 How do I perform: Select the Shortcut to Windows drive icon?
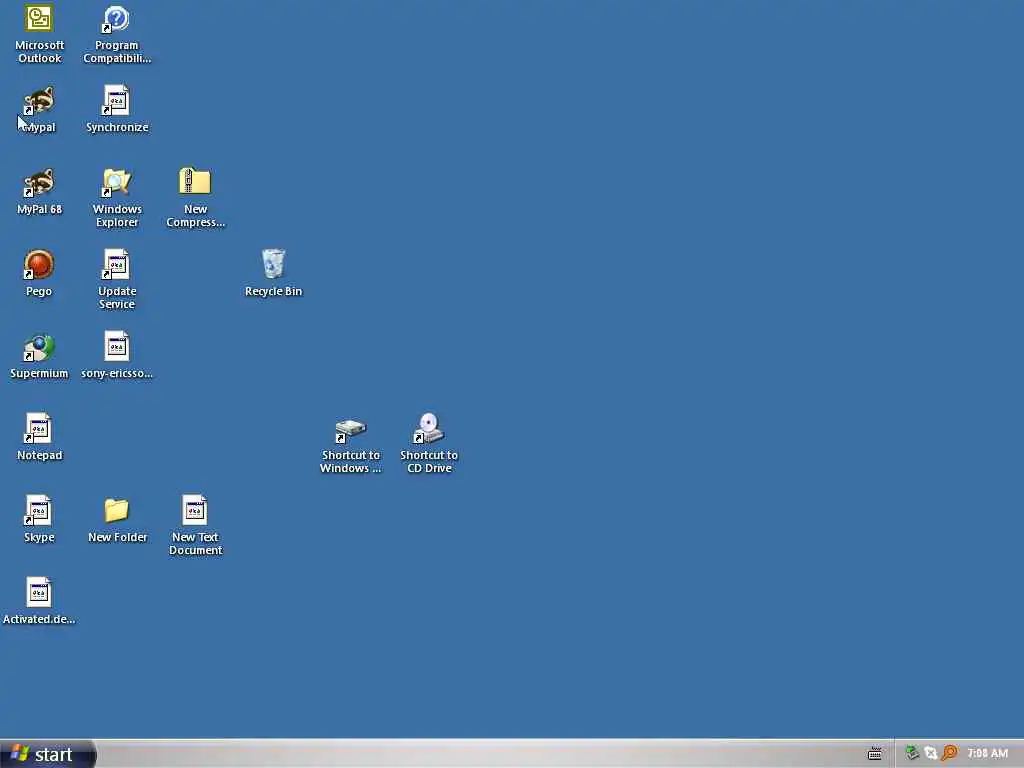(x=351, y=429)
